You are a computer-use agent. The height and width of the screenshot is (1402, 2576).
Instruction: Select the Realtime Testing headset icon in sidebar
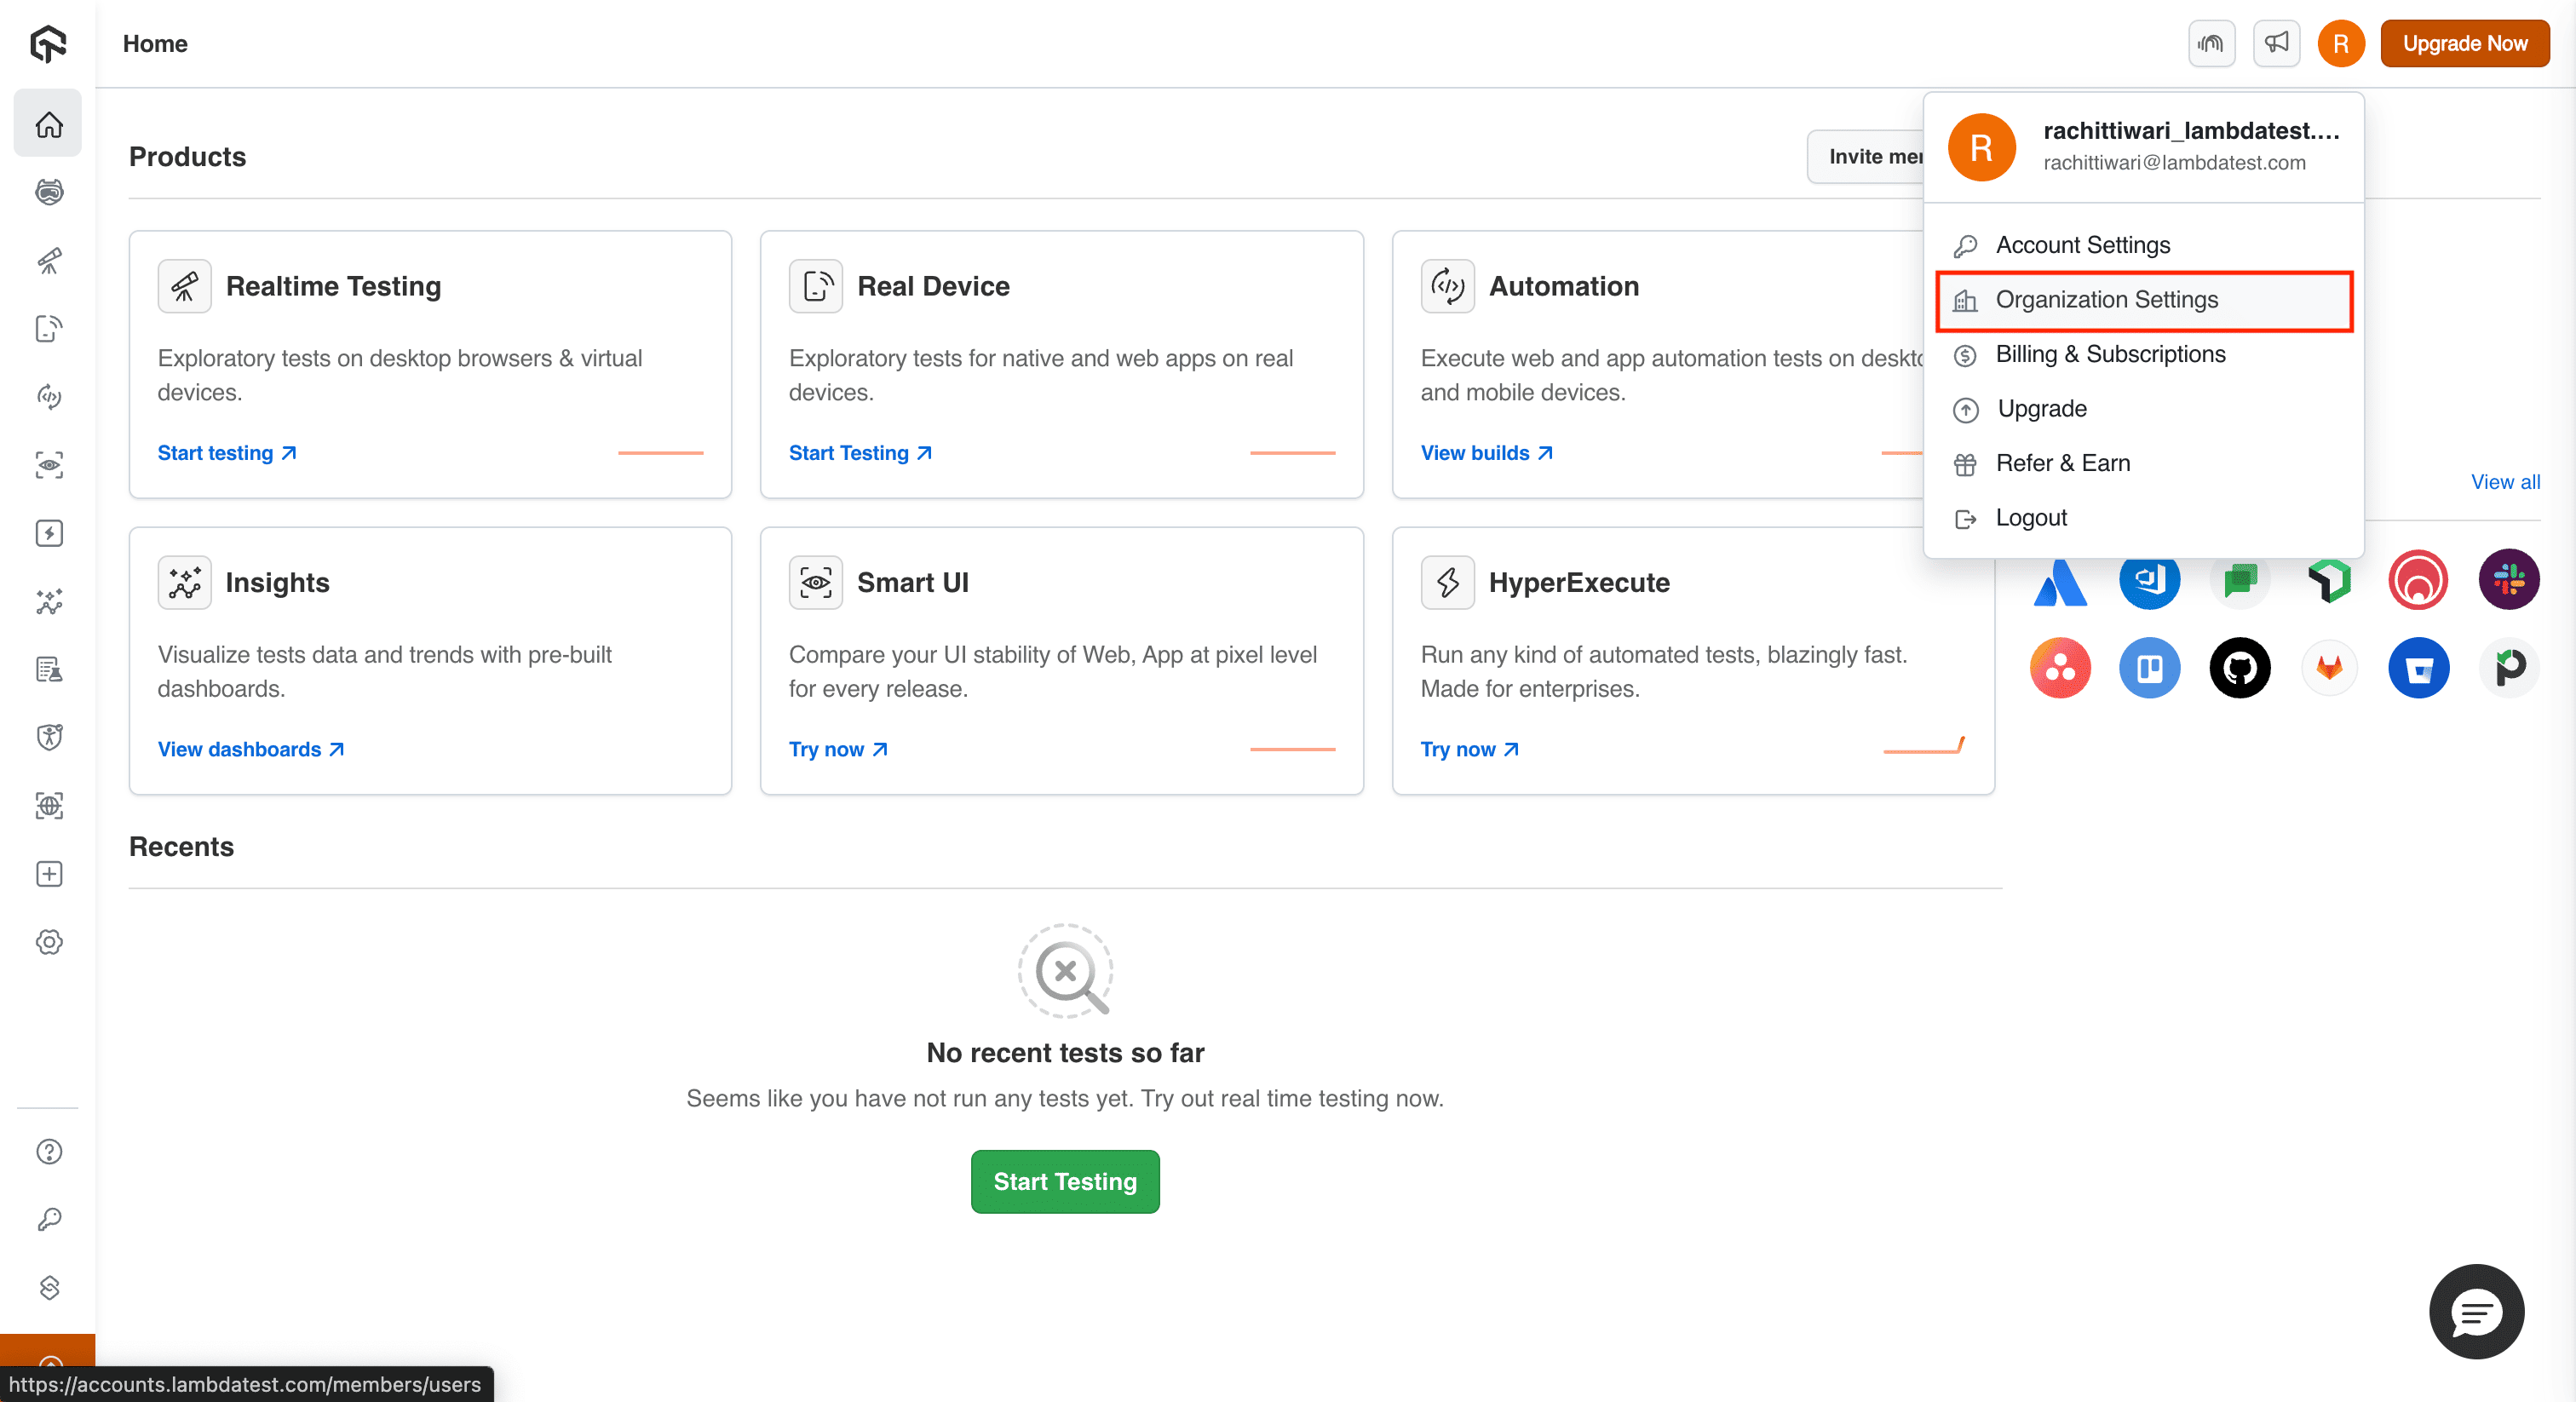[48, 192]
